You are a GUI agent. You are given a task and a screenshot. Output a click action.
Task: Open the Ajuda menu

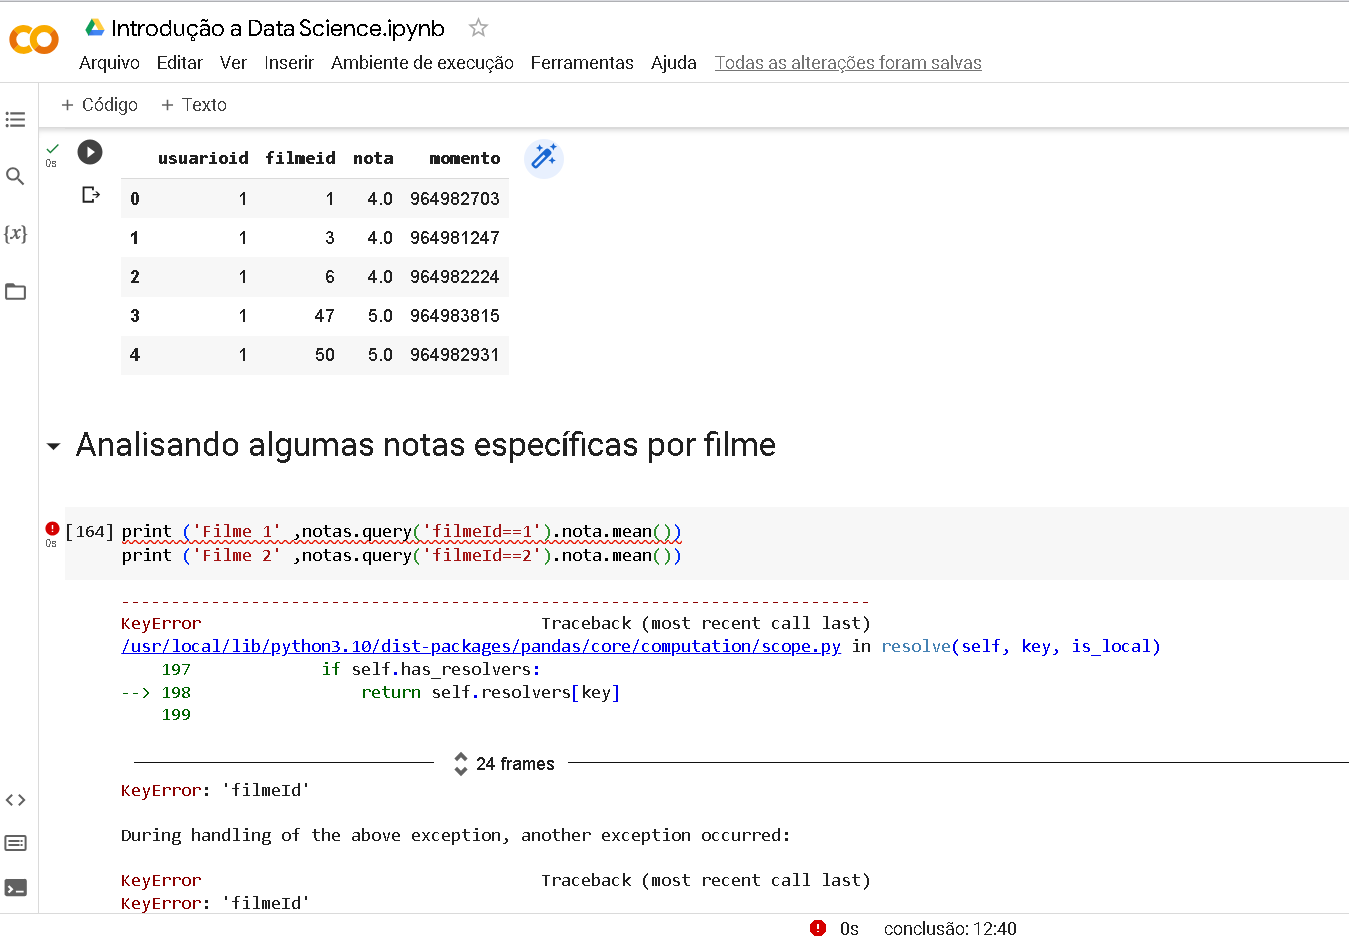[674, 63]
